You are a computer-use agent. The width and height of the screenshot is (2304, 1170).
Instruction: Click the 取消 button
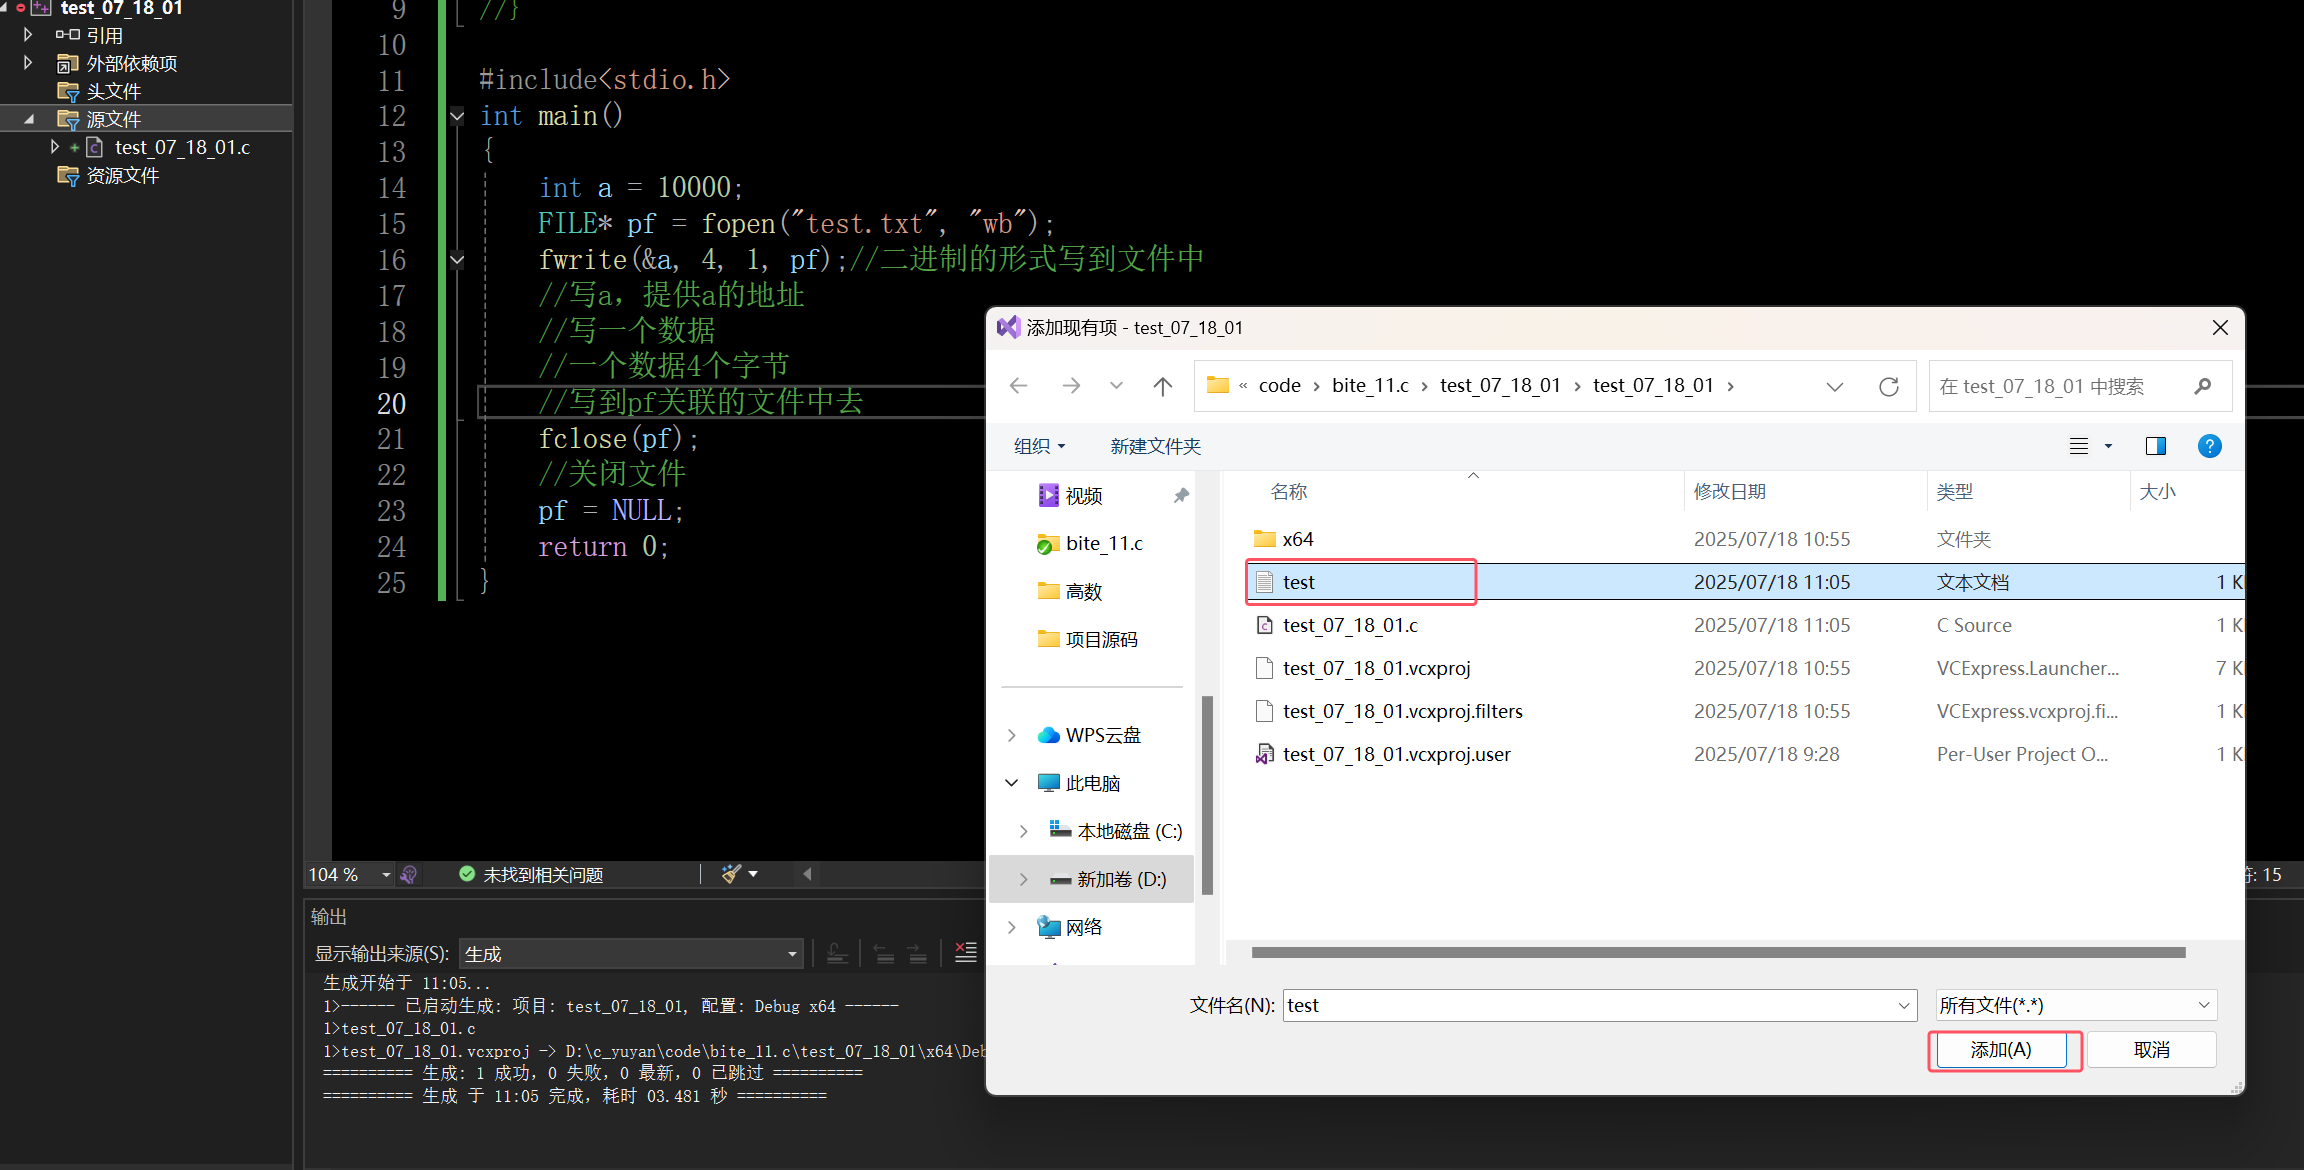click(2151, 1050)
